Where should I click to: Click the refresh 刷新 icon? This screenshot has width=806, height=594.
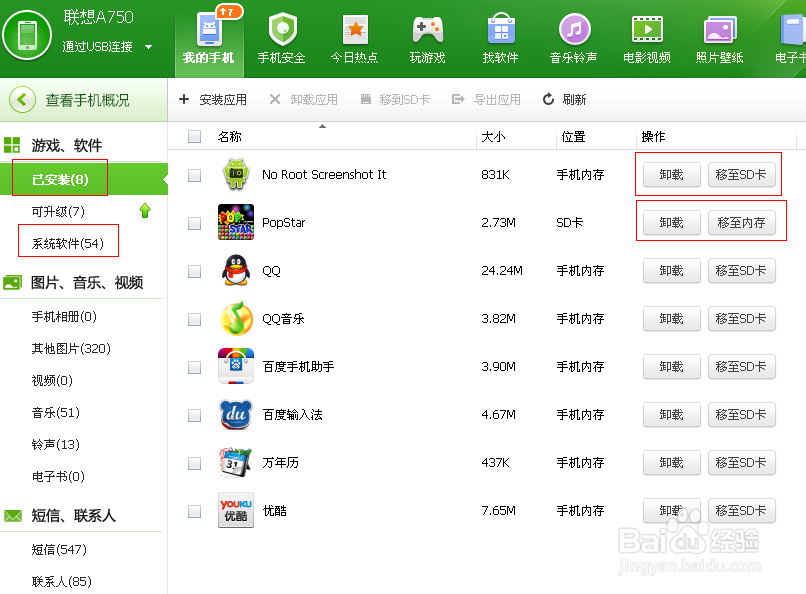click(x=548, y=99)
